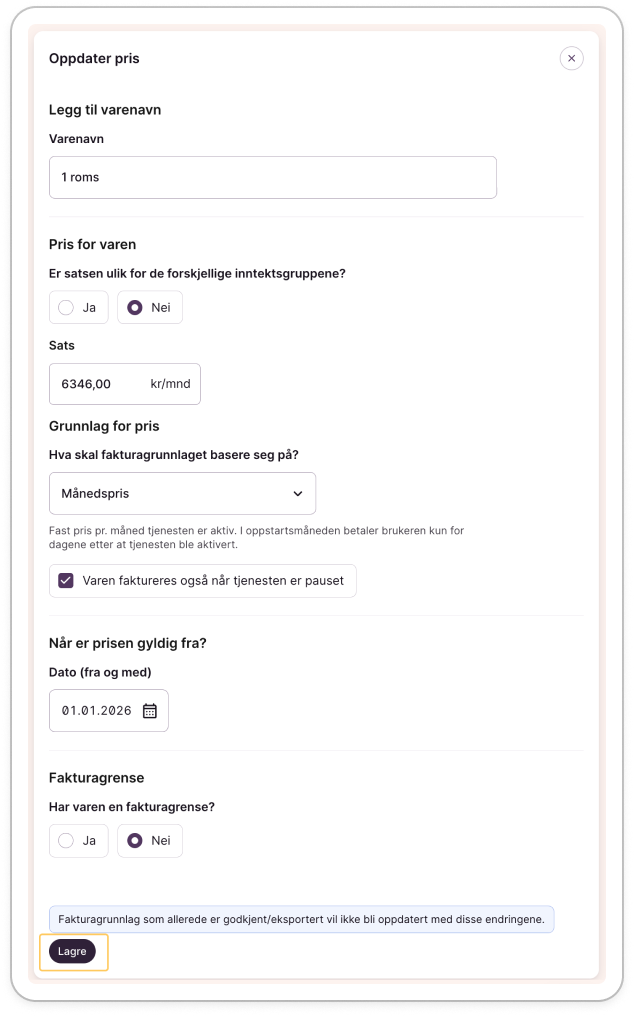Click the Varenavn field label

[x=76, y=139]
